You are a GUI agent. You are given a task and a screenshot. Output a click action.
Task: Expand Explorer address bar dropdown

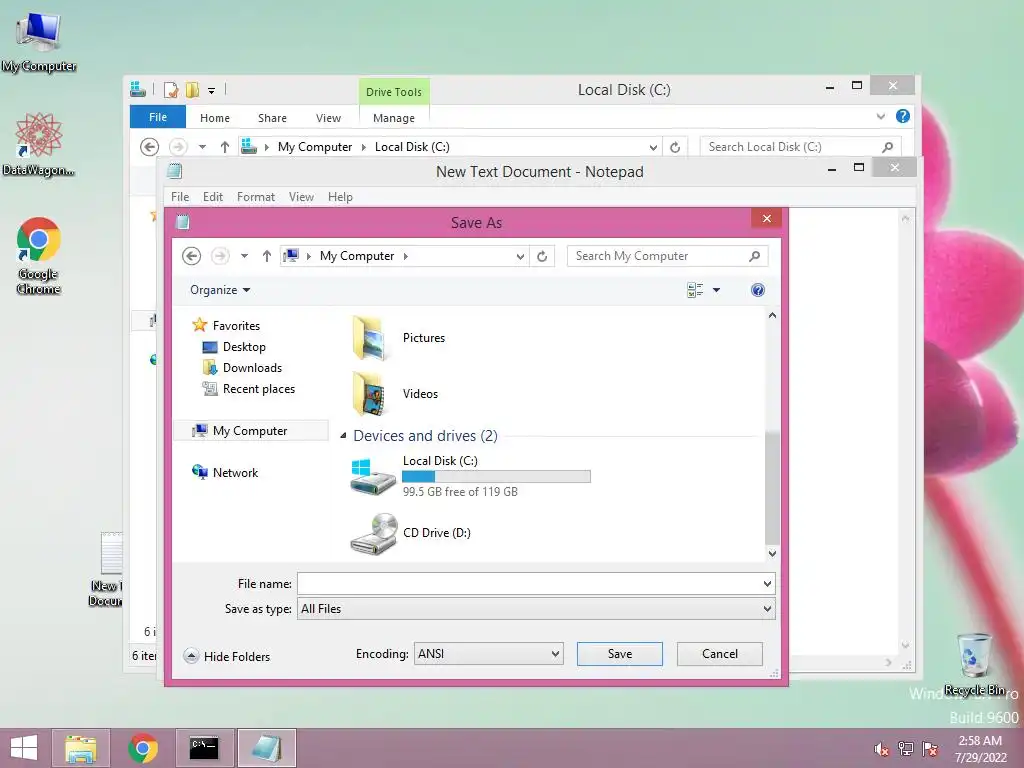click(653, 148)
